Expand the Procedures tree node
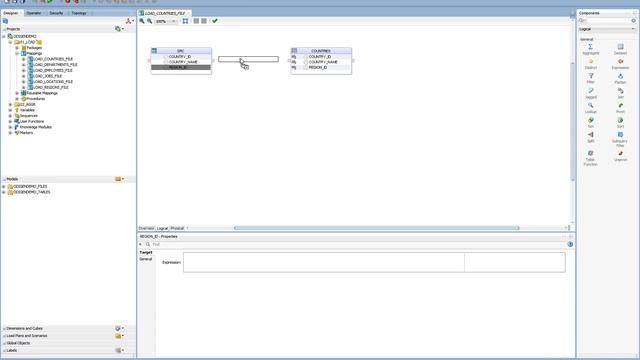Viewport: 640px width, 360px height. click(x=17, y=99)
